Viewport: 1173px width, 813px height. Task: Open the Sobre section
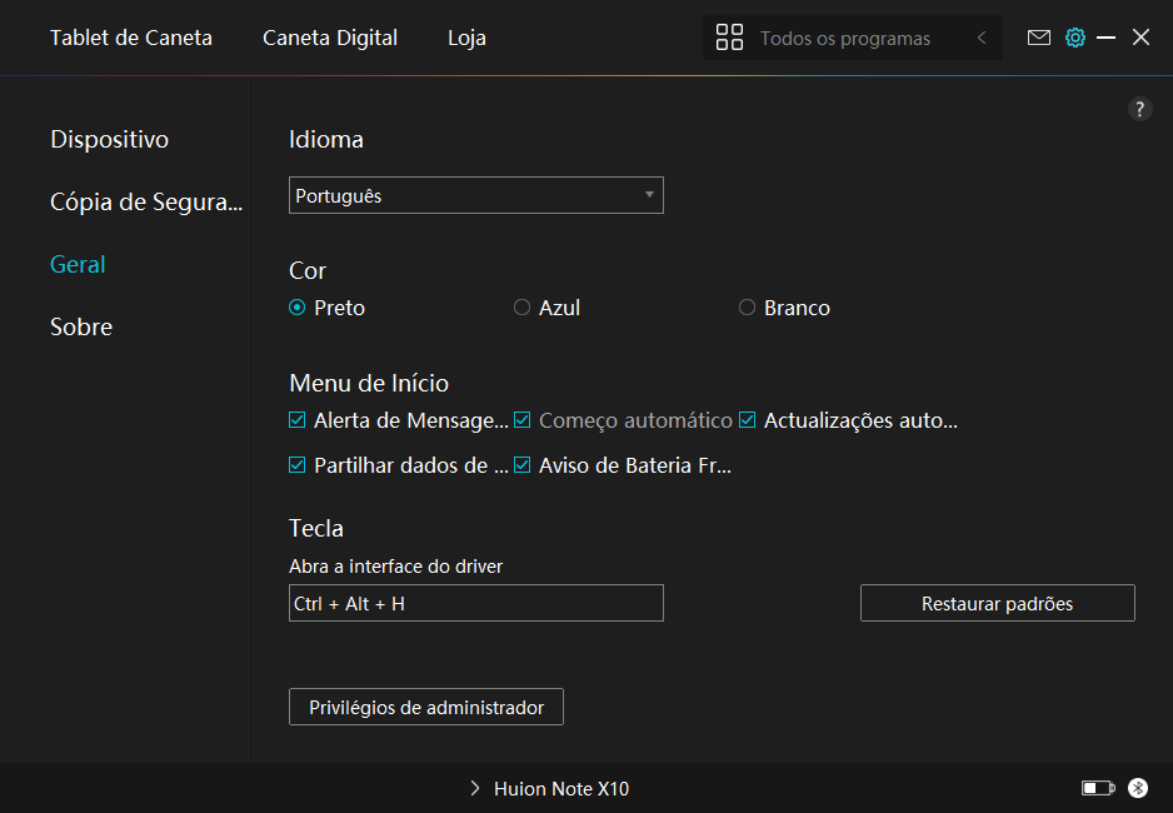coord(81,327)
